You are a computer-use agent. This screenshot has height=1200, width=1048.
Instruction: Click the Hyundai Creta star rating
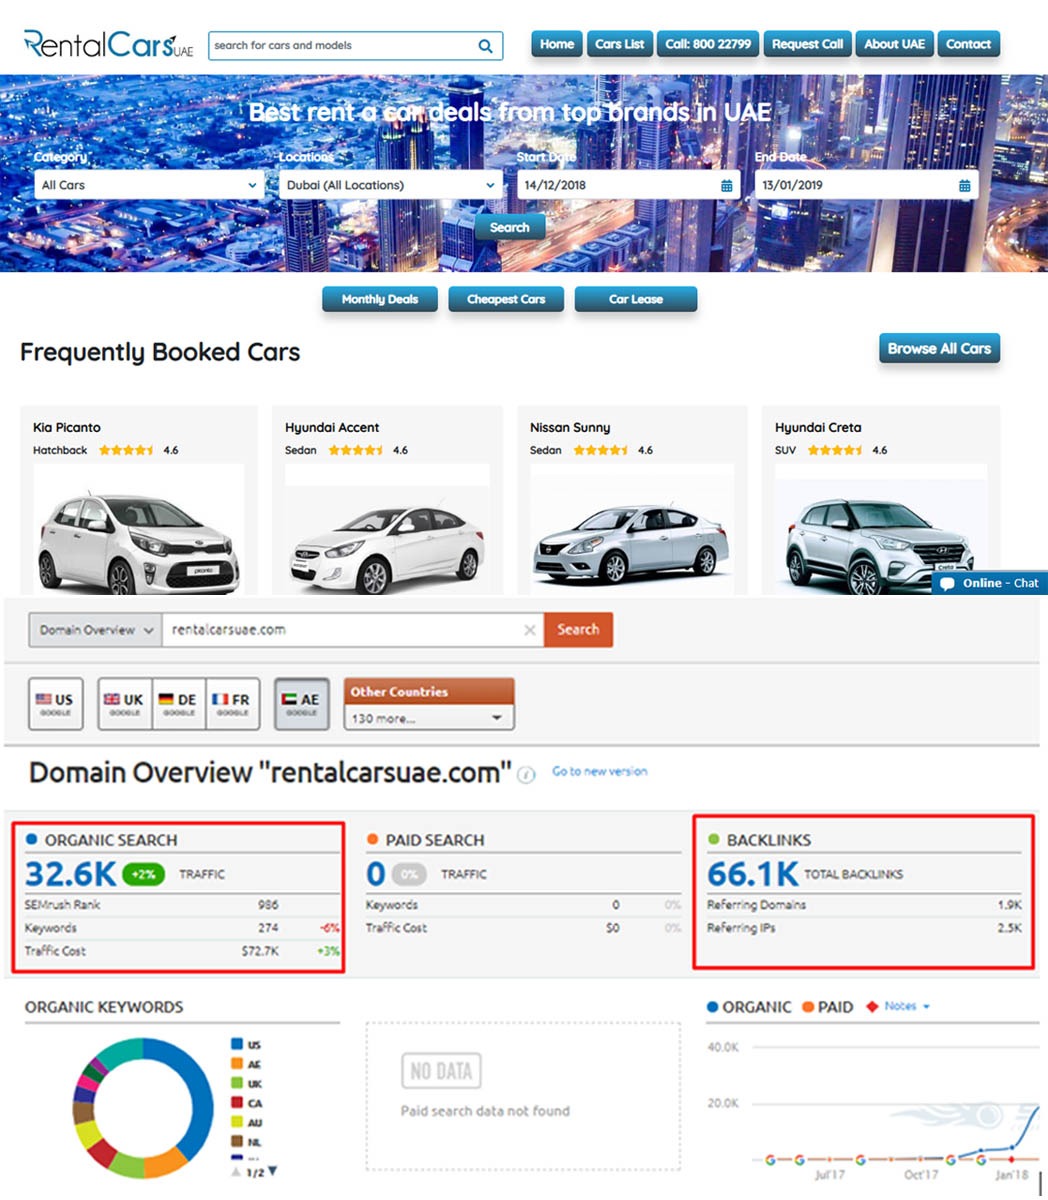835,451
